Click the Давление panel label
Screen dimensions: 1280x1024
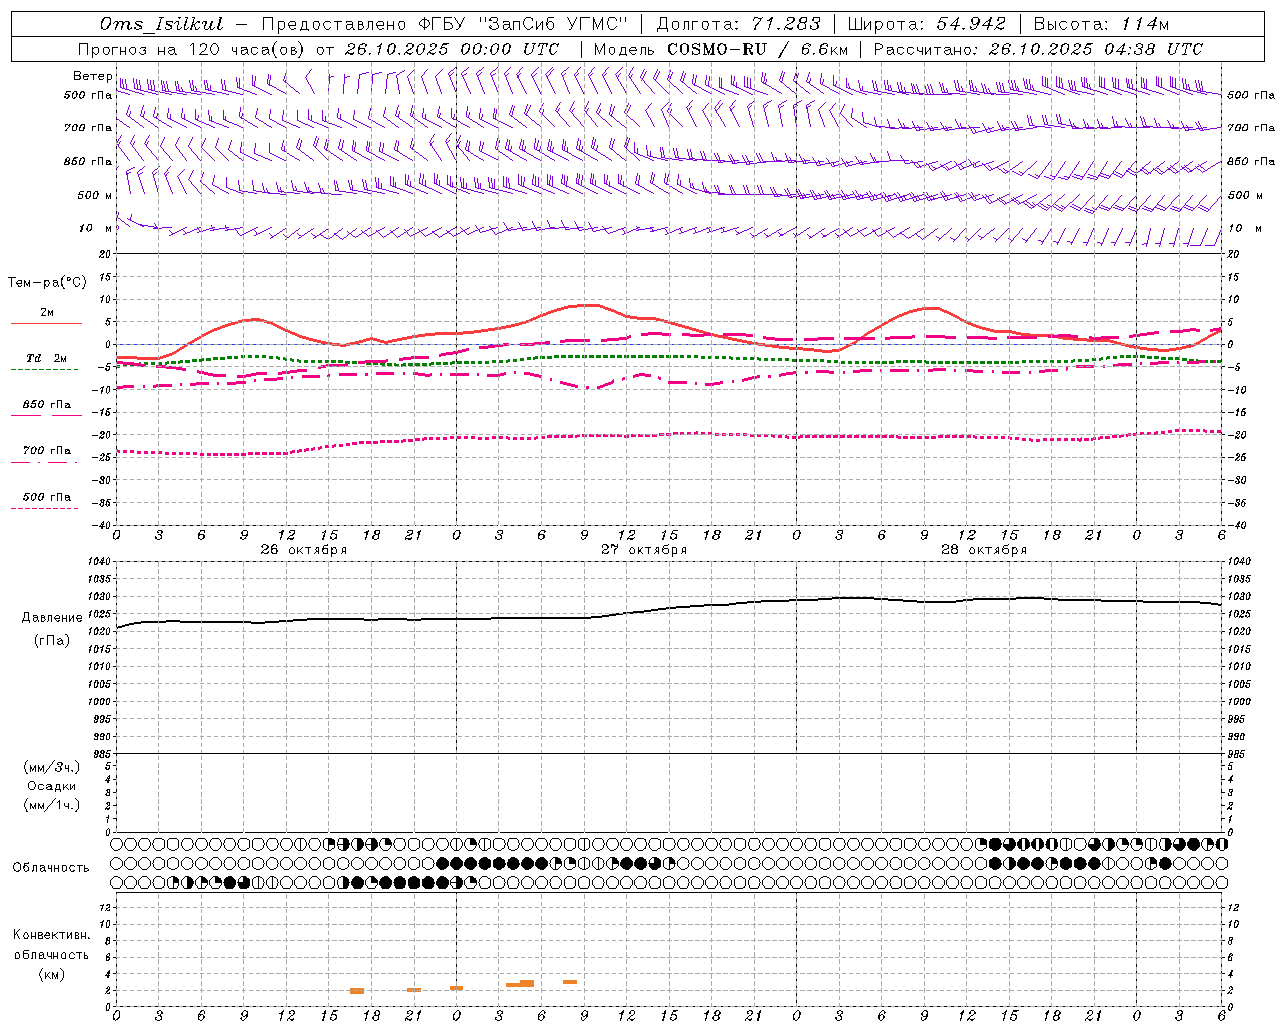(x=52, y=618)
